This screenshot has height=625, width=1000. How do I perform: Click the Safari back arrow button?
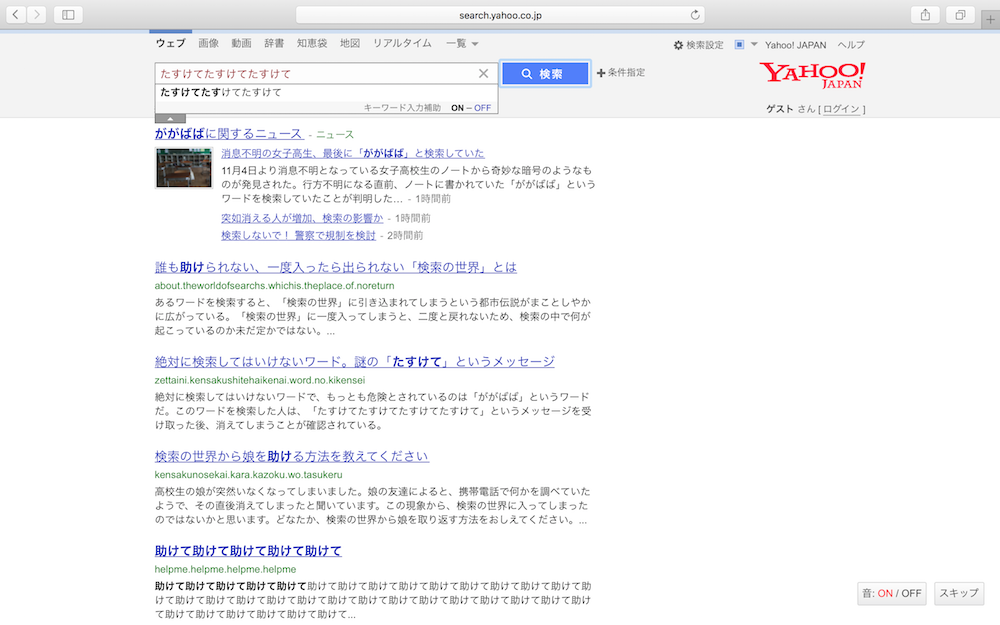click(x=15, y=15)
